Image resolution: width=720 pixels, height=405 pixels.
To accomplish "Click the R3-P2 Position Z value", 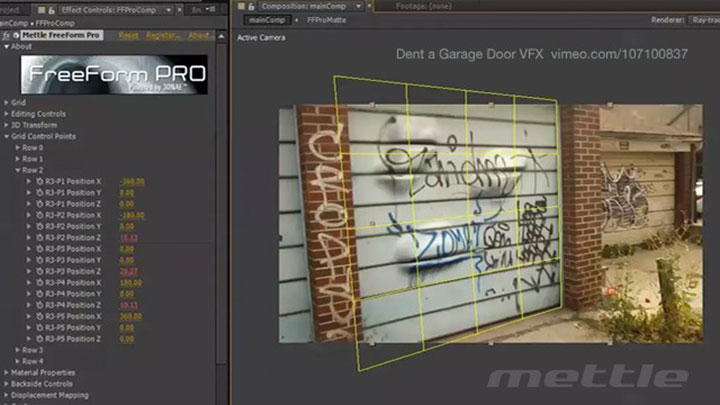I will click(x=129, y=238).
